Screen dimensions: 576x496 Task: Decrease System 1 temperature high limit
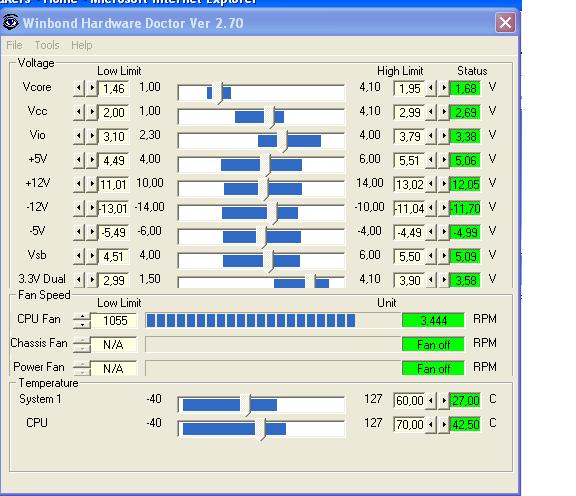click(431, 400)
